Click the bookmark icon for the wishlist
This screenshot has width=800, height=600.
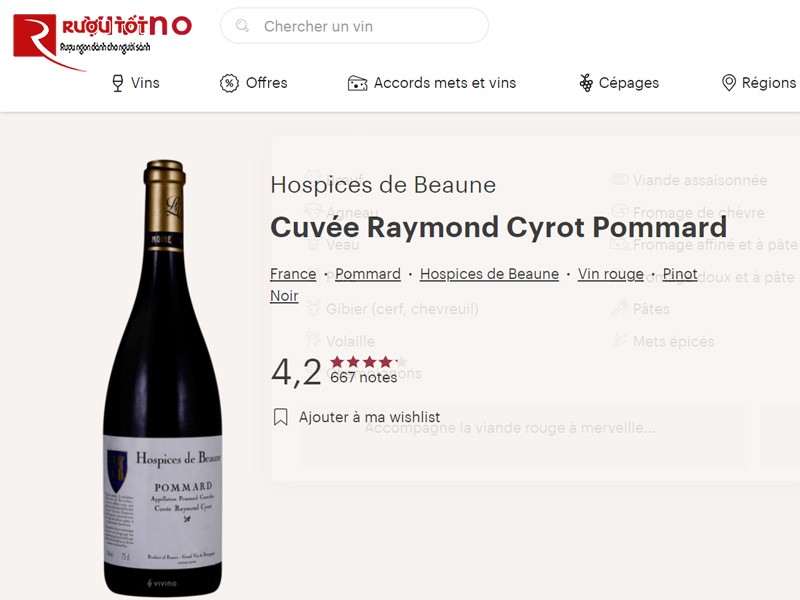click(282, 416)
